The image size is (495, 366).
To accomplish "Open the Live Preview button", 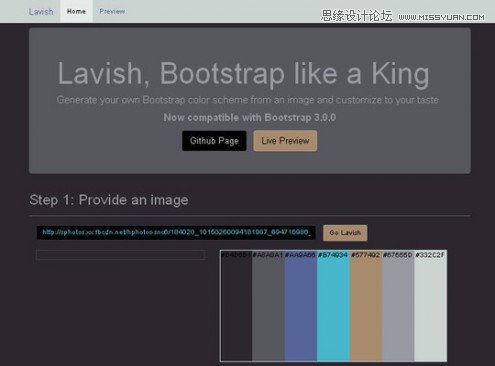I will pyautogui.click(x=285, y=141).
